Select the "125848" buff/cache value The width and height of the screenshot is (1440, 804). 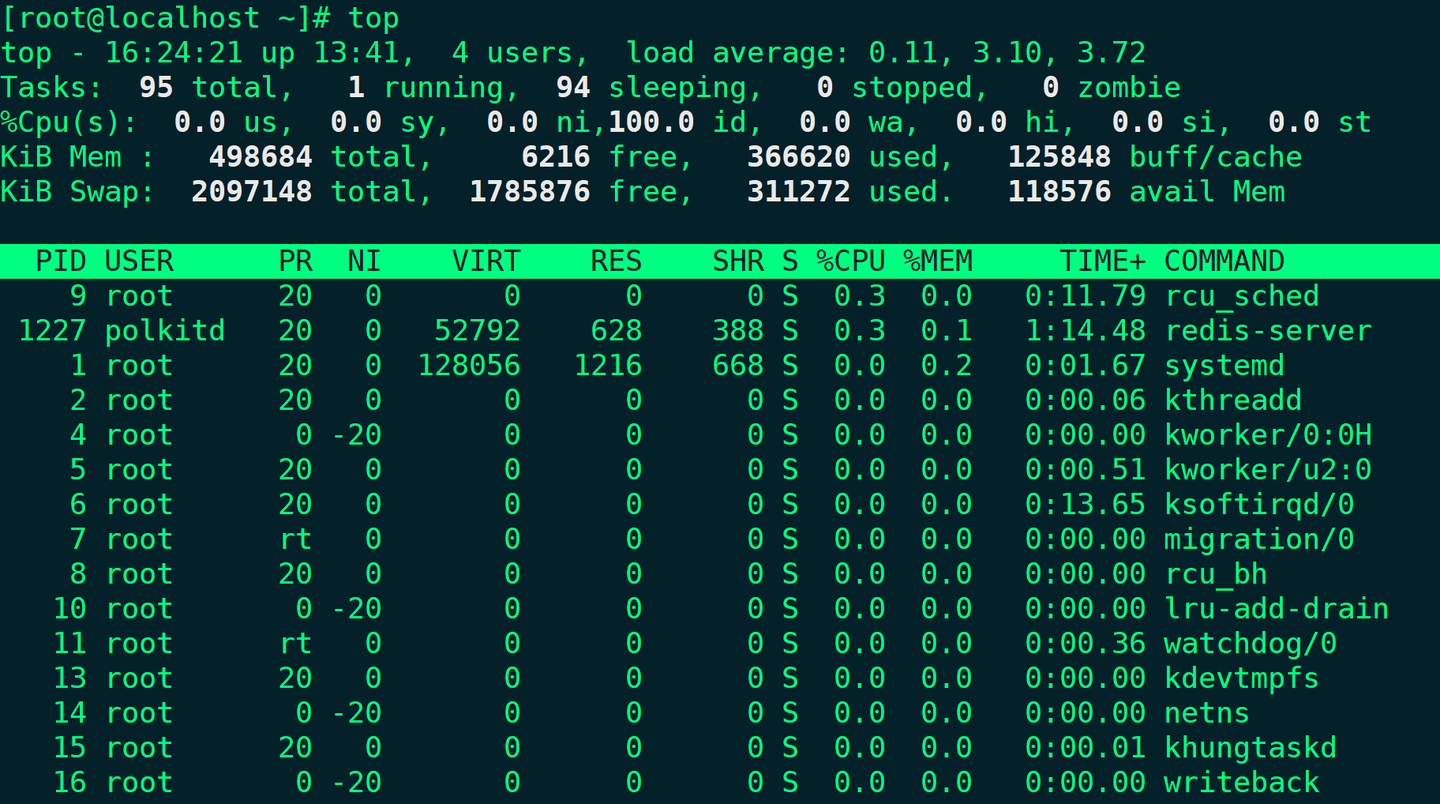pyautogui.click(x=1060, y=157)
